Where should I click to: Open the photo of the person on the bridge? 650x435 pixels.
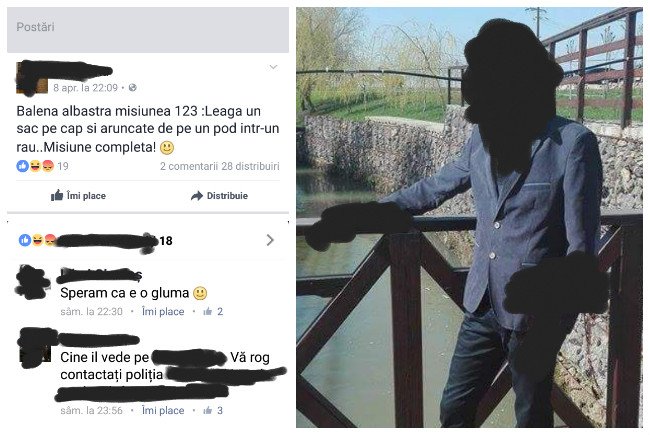pos(469,217)
